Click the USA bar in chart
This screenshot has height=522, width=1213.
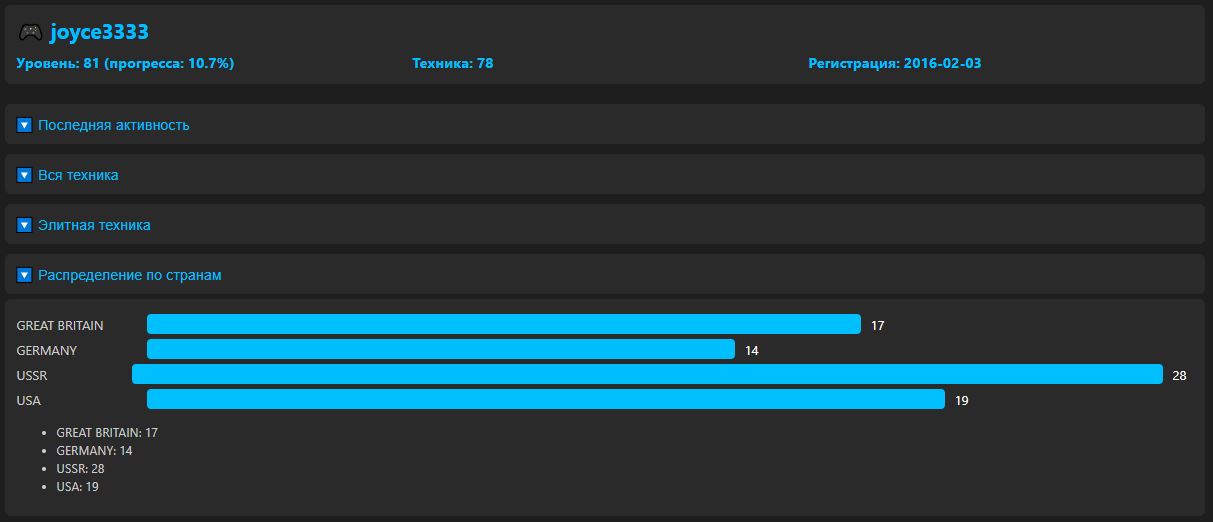coord(546,399)
